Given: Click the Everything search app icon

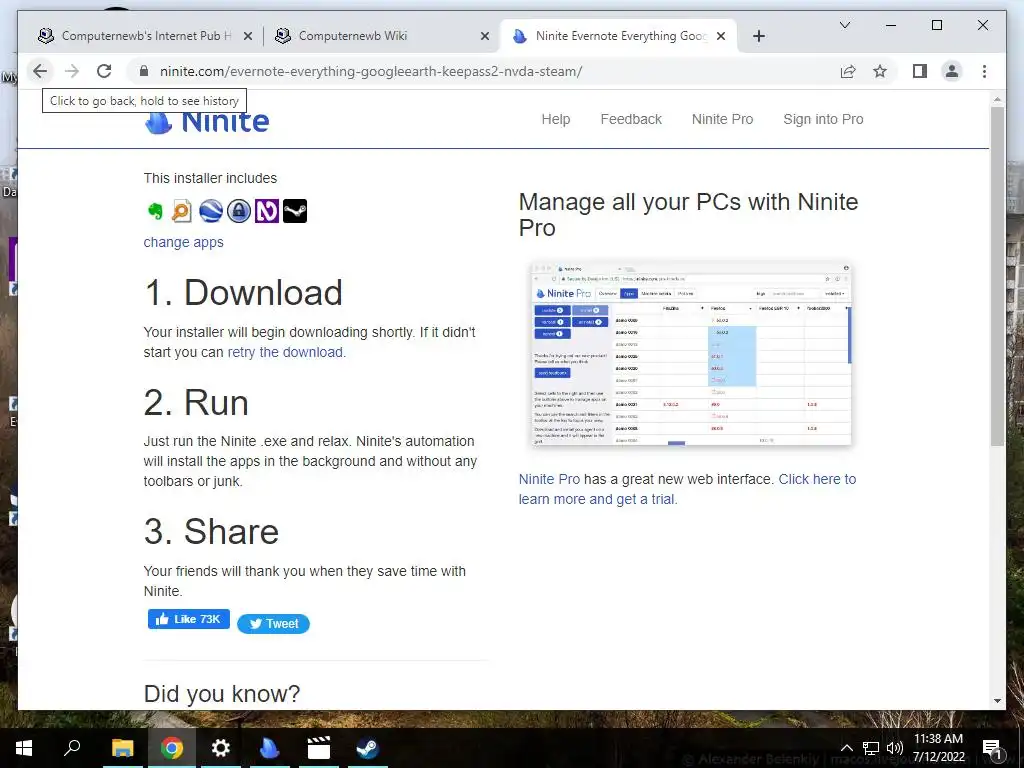Looking at the screenshot, I should tap(182, 211).
